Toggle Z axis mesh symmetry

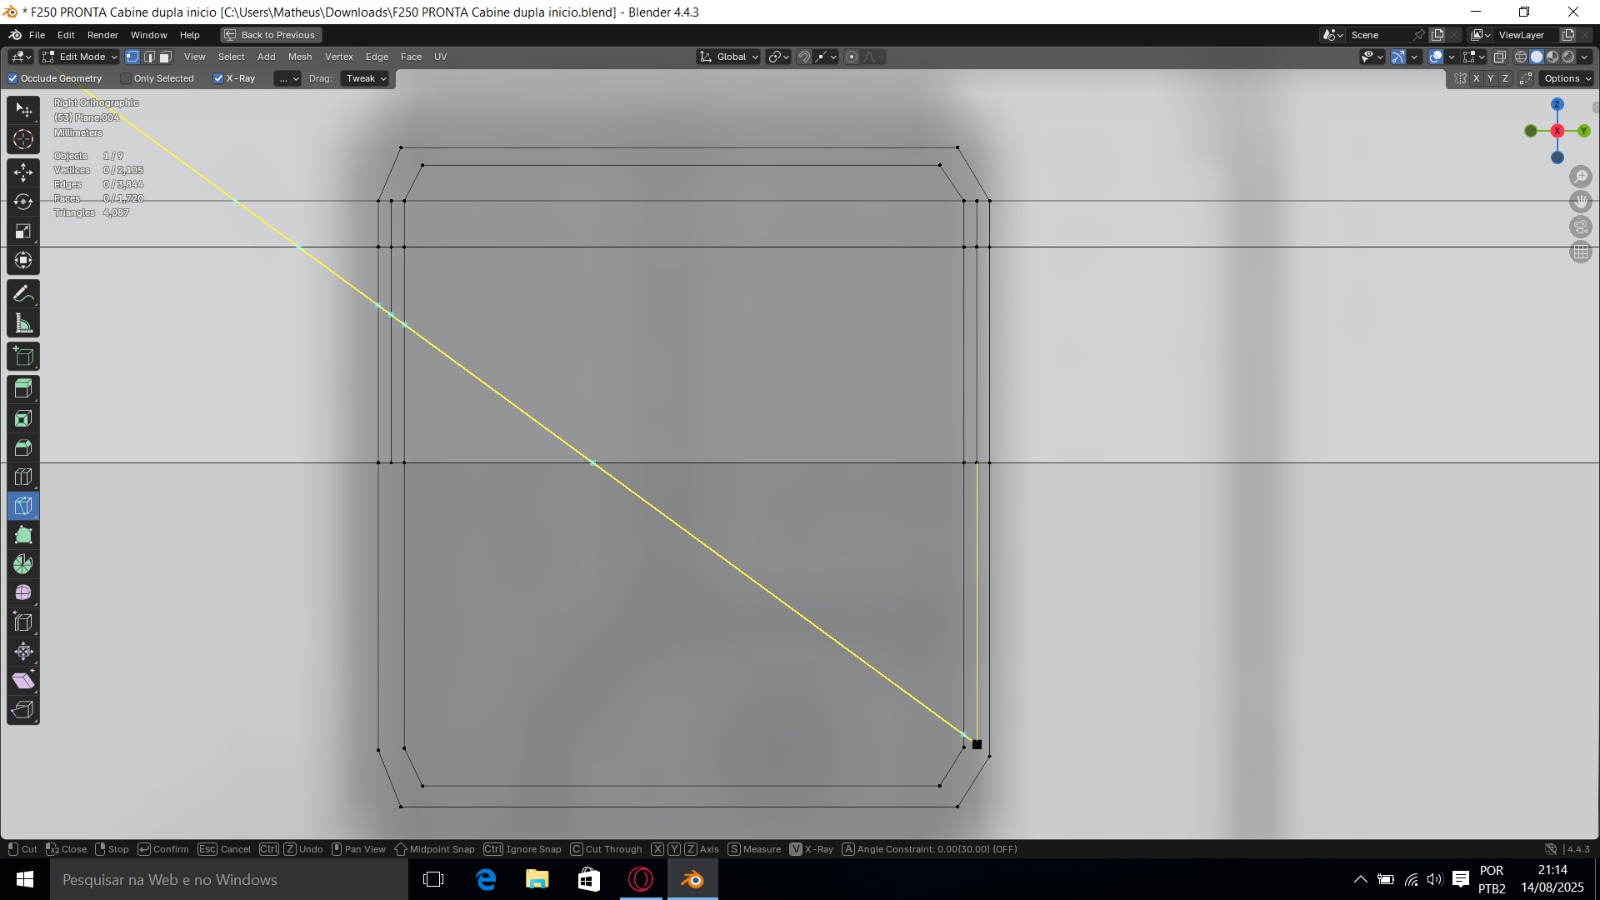(1505, 78)
